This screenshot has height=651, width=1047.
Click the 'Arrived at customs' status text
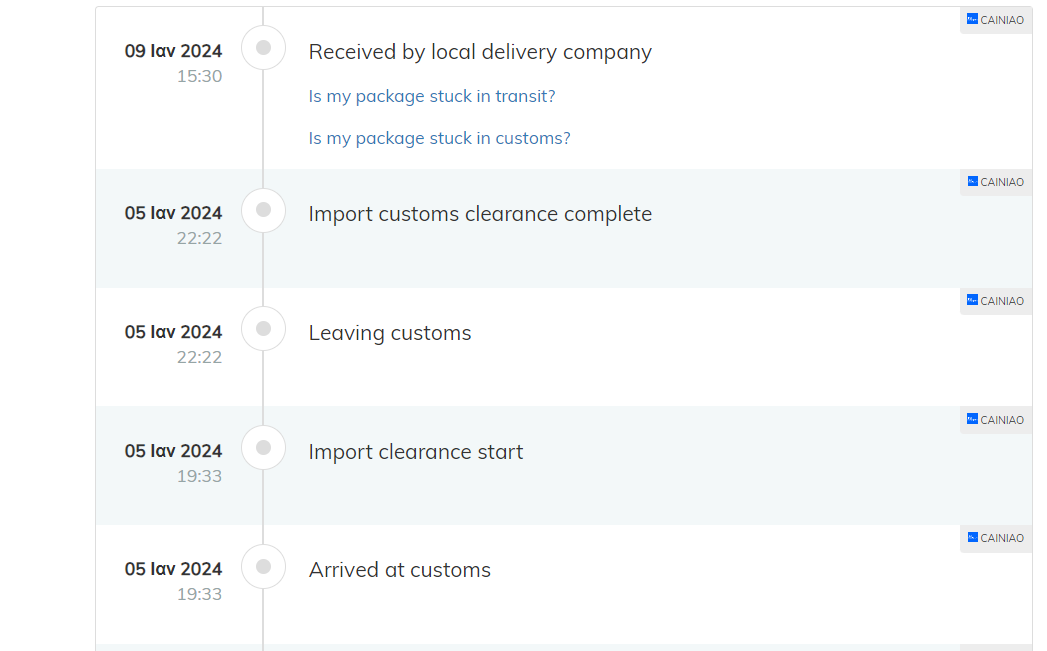tap(399, 570)
